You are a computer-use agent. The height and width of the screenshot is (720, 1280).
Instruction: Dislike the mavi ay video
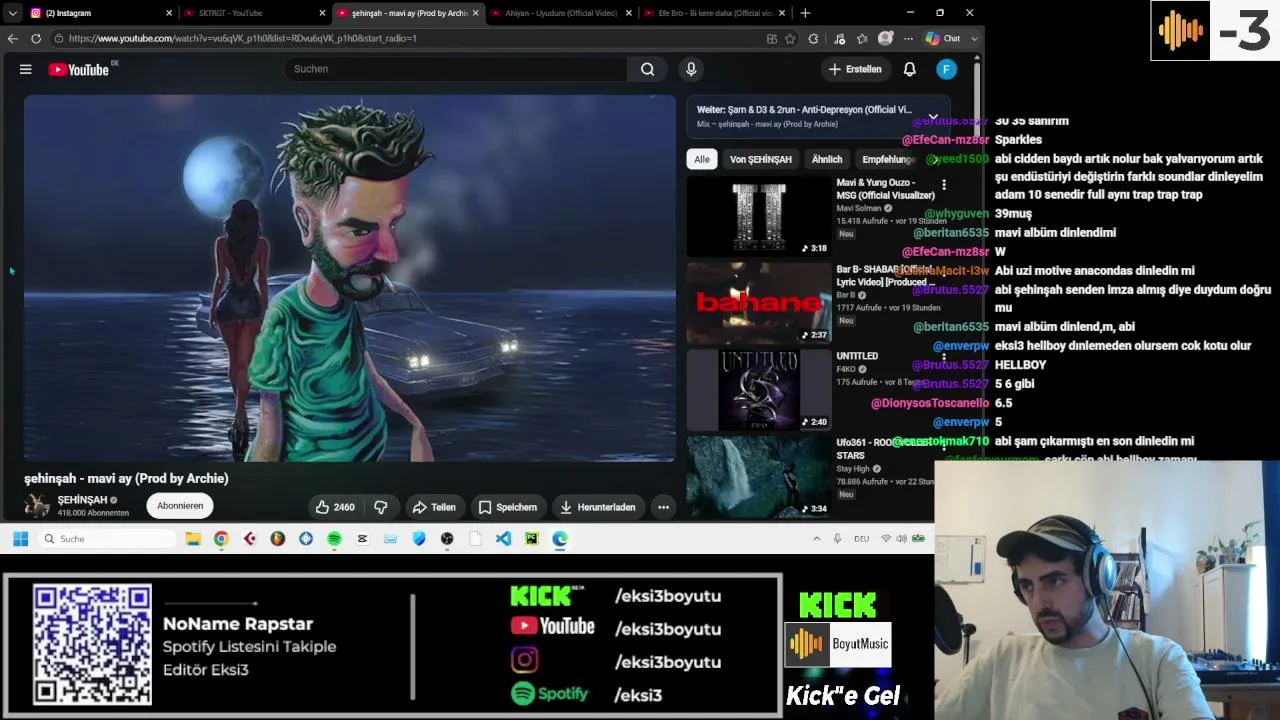380,507
